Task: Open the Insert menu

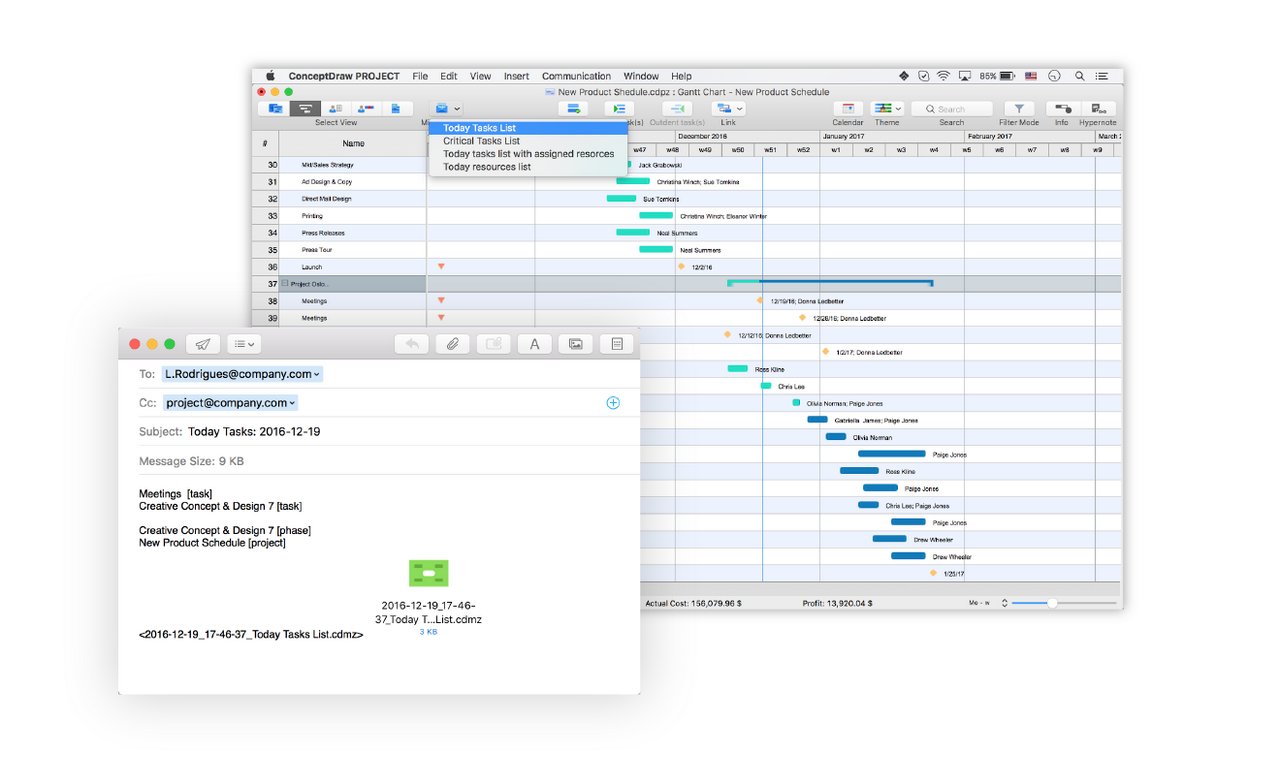Action: click(516, 76)
